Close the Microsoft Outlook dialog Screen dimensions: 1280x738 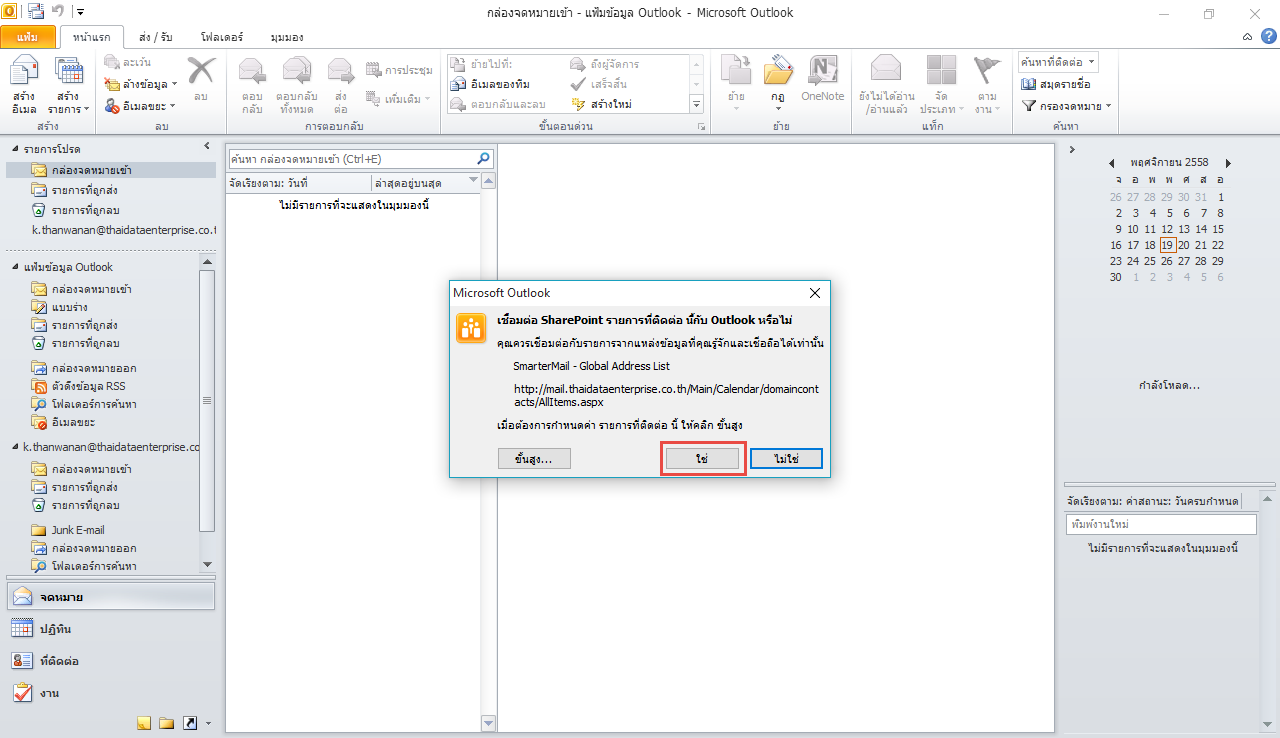[814, 293]
